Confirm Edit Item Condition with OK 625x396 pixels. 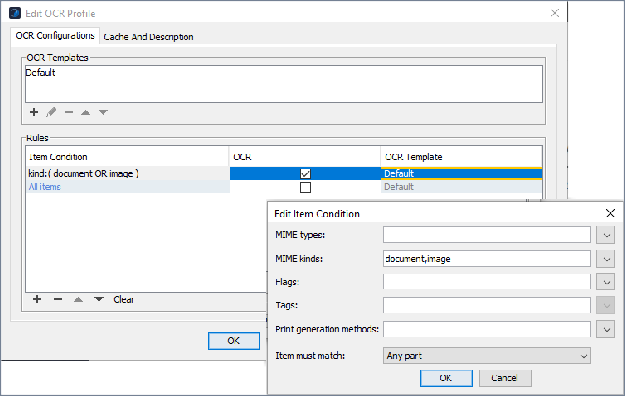click(446, 378)
